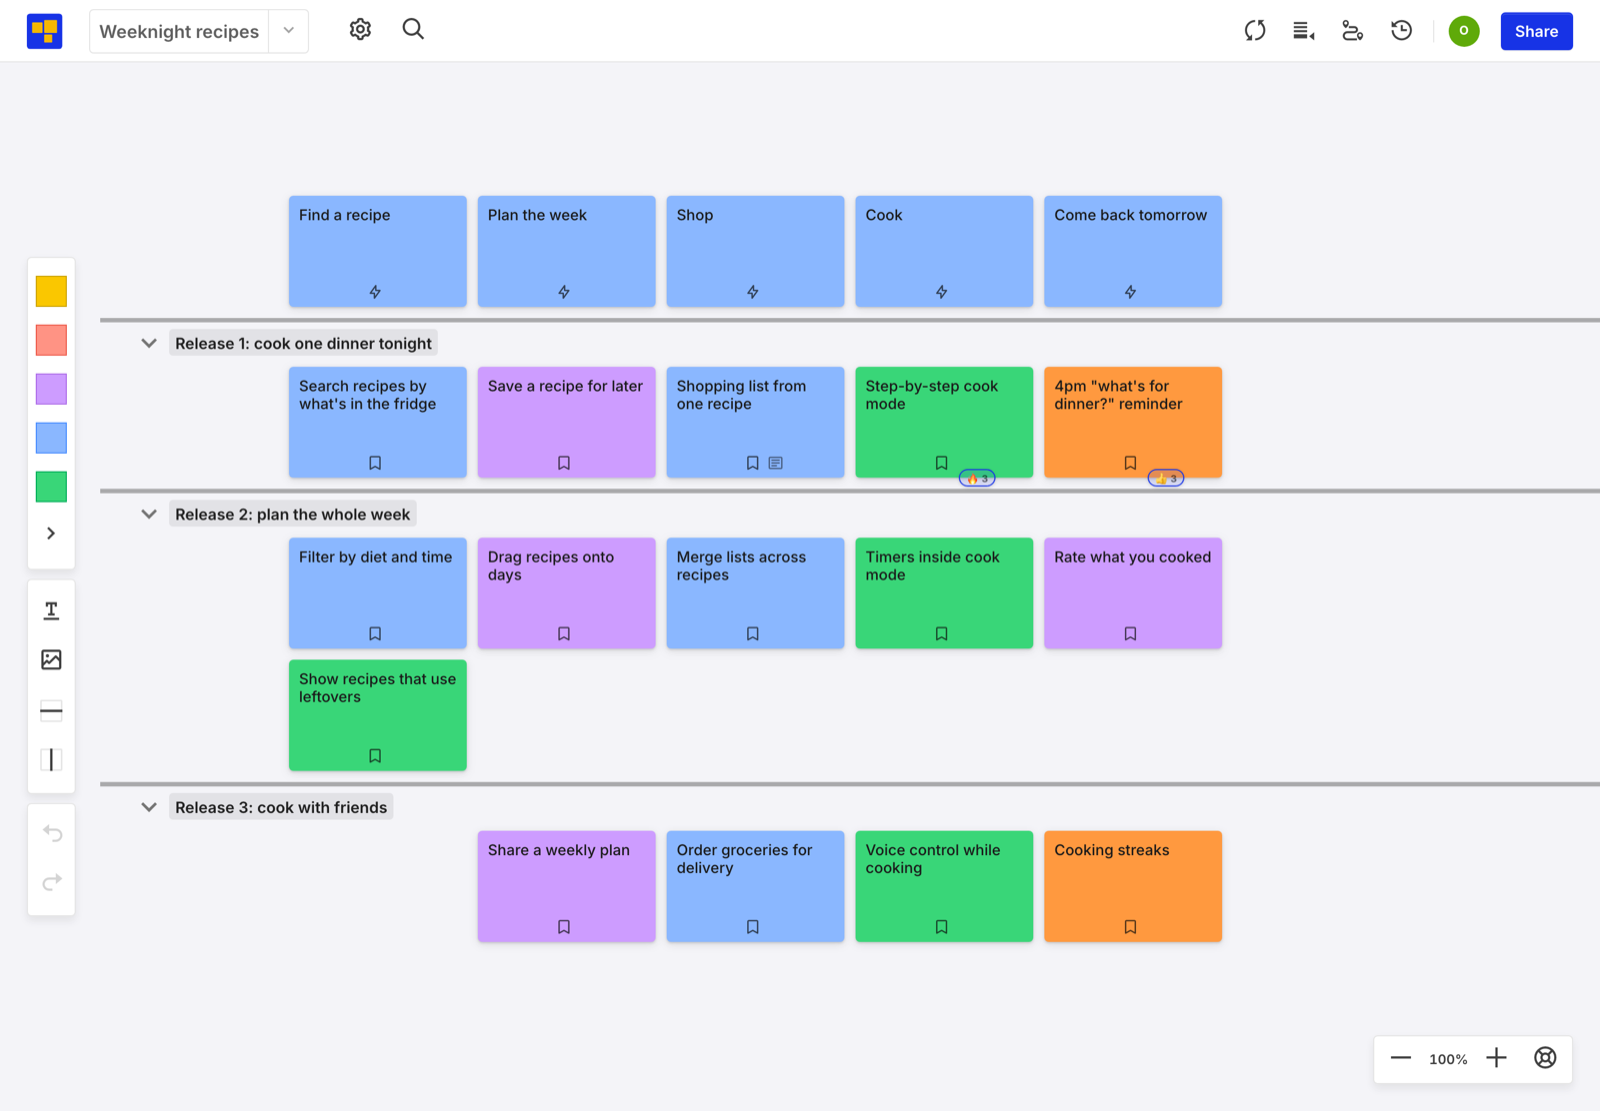Select the Save a recipe for later card
The image size is (1600, 1111).
[566, 422]
